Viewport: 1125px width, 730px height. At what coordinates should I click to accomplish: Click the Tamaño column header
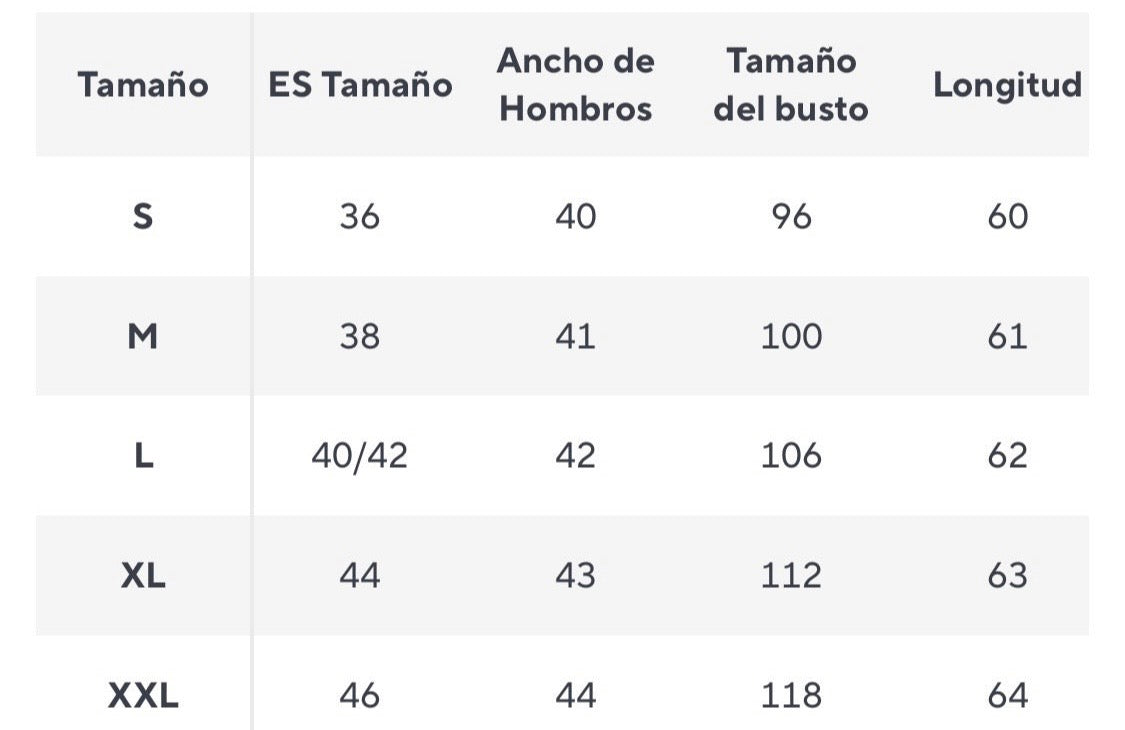coord(143,85)
